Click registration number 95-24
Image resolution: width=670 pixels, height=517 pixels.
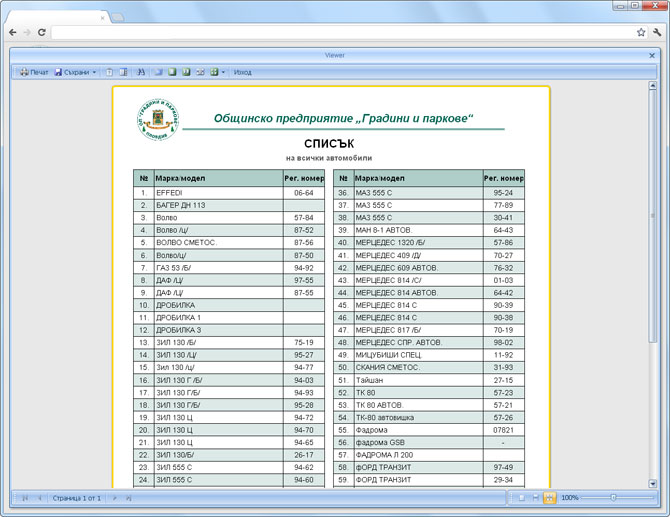click(503, 193)
